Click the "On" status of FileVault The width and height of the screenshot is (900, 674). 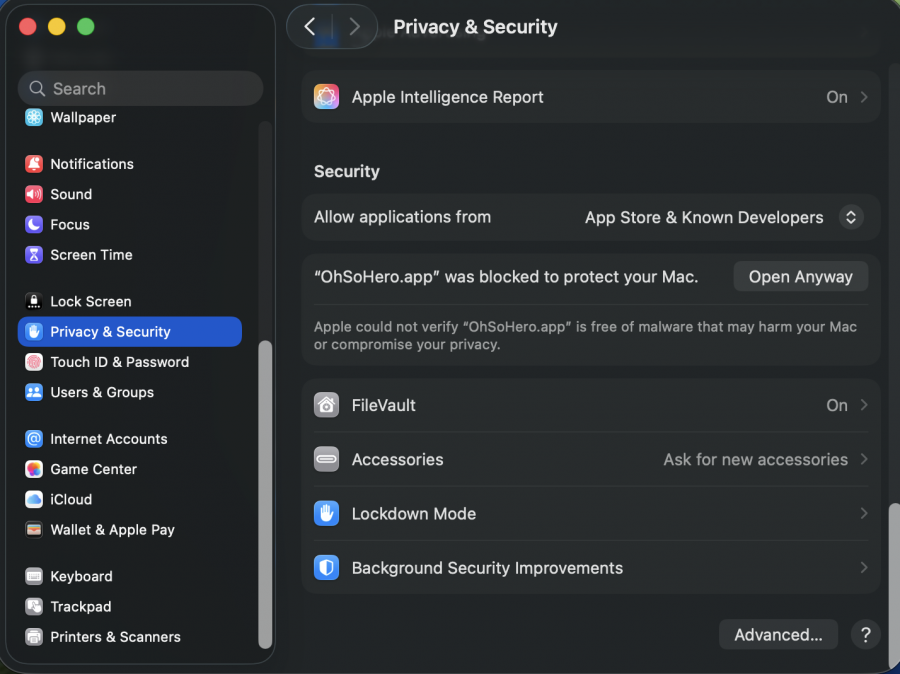837,405
